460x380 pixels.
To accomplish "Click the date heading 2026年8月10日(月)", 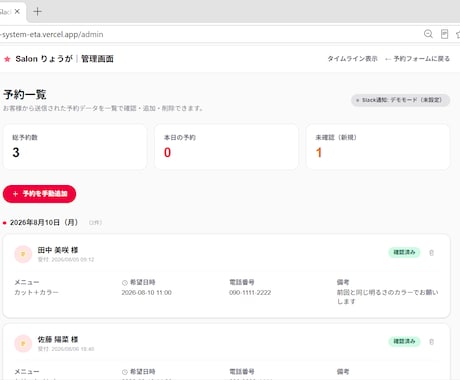I will coord(44,222).
